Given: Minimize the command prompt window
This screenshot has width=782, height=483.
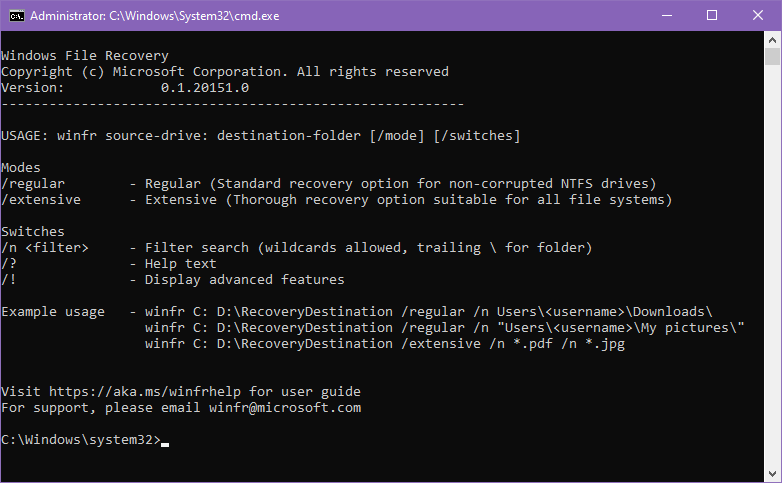Looking at the screenshot, I should [667, 15].
